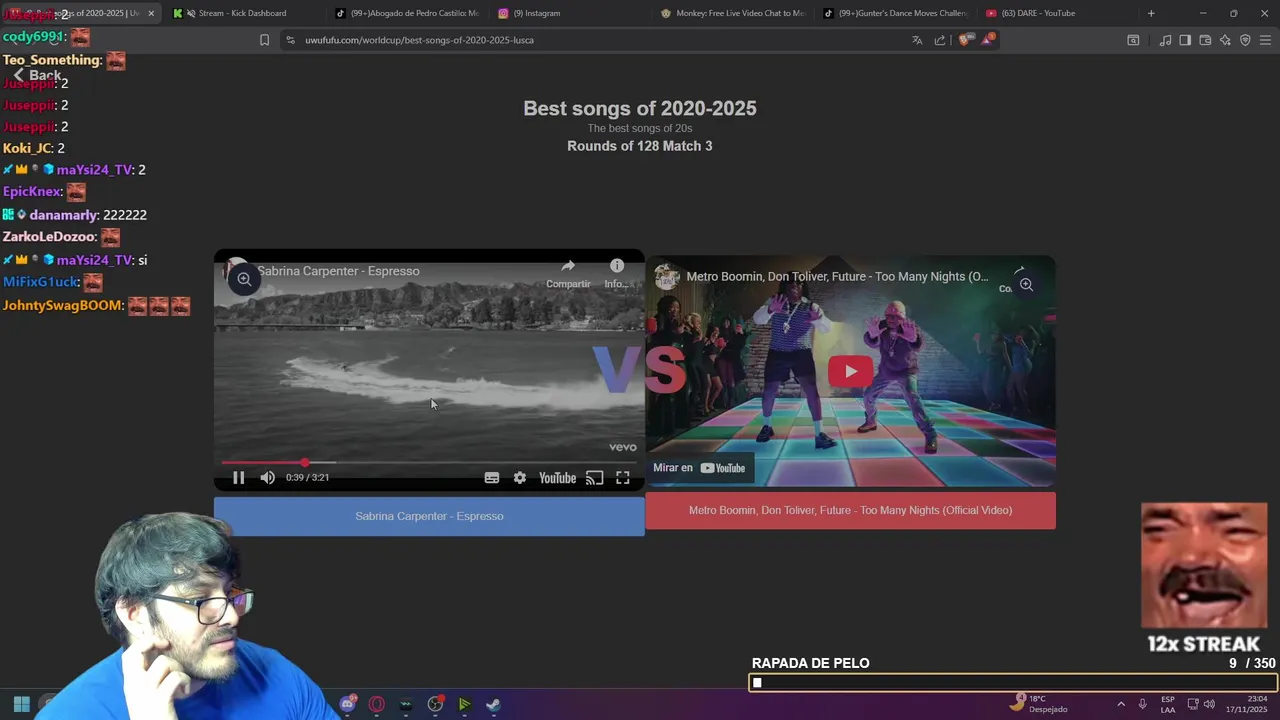Vote for Too Many Nights (Official Video)
This screenshot has width=1280, height=720.
click(x=850, y=510)
